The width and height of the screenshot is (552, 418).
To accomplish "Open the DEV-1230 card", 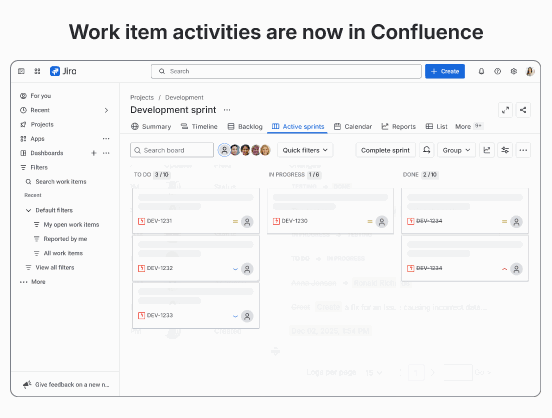I will (330, 210).
